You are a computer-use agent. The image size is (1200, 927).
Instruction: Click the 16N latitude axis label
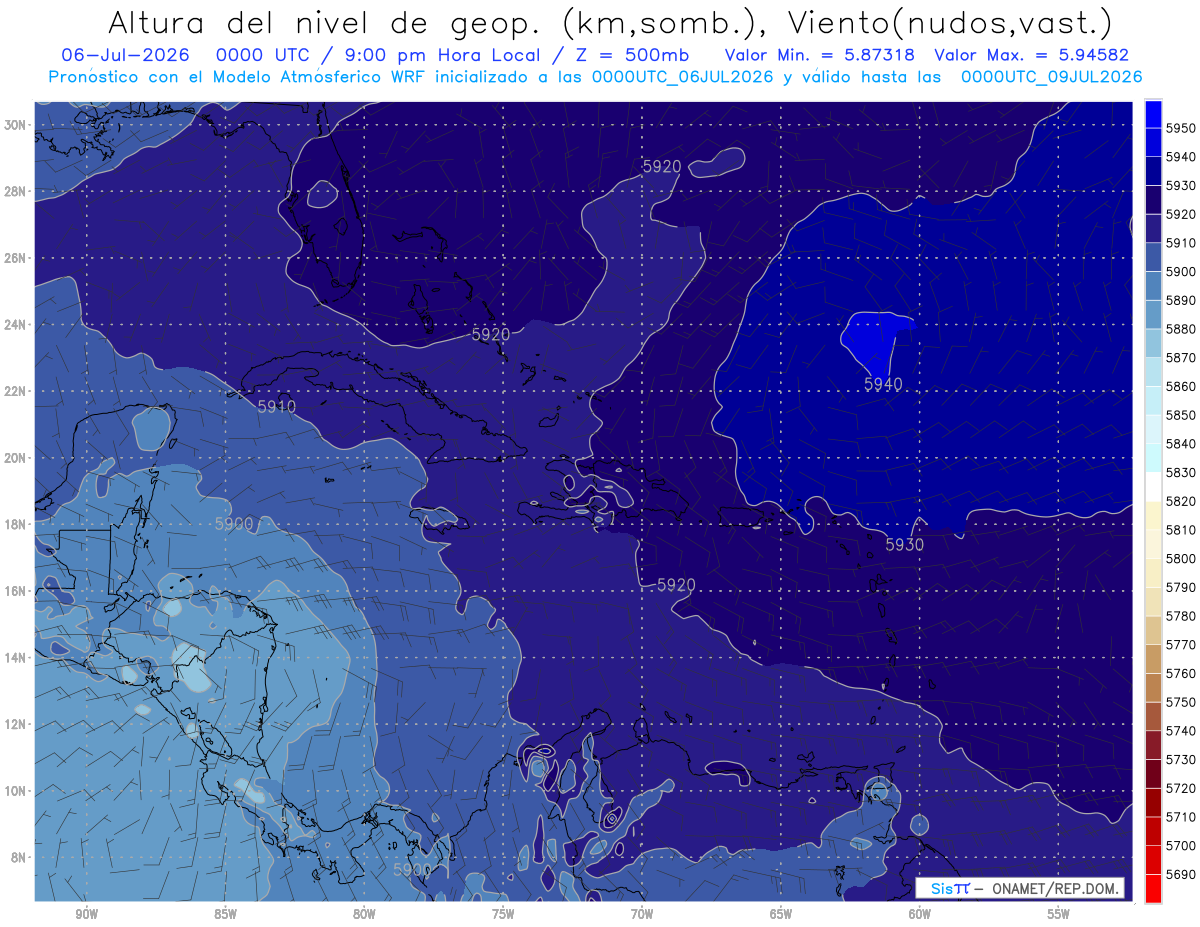tap(15, 591)
